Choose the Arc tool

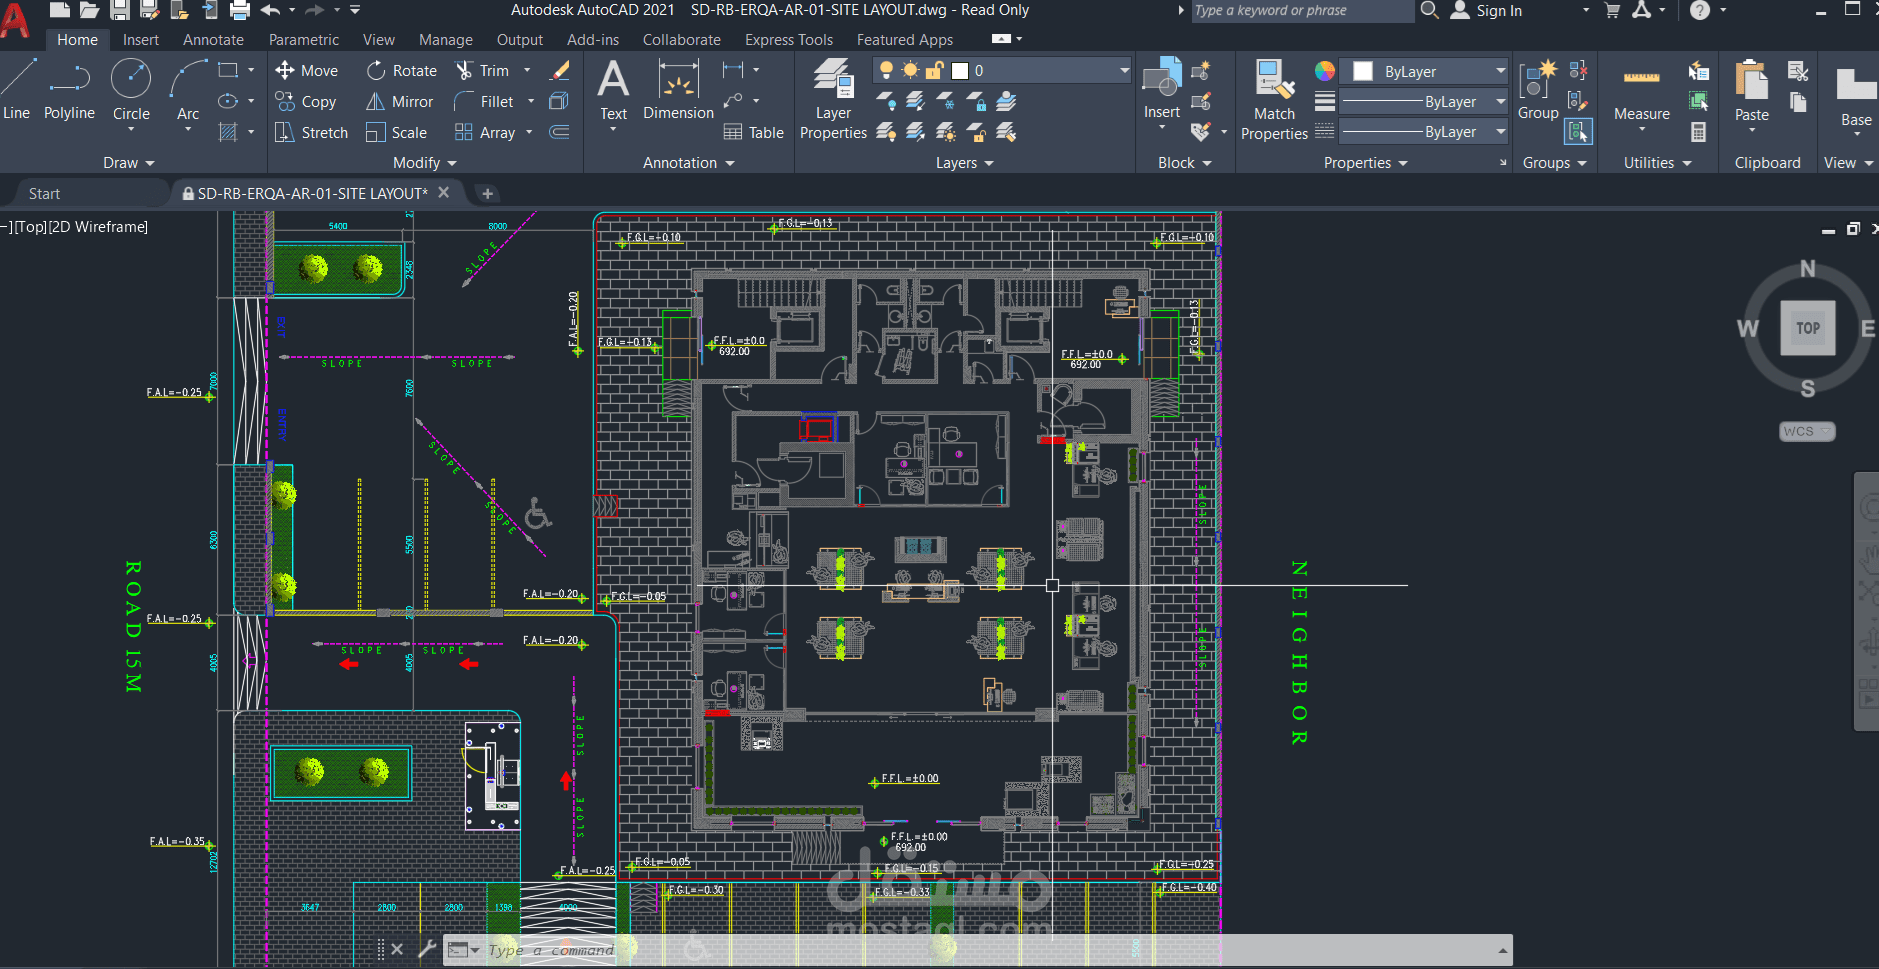(188, 89)
